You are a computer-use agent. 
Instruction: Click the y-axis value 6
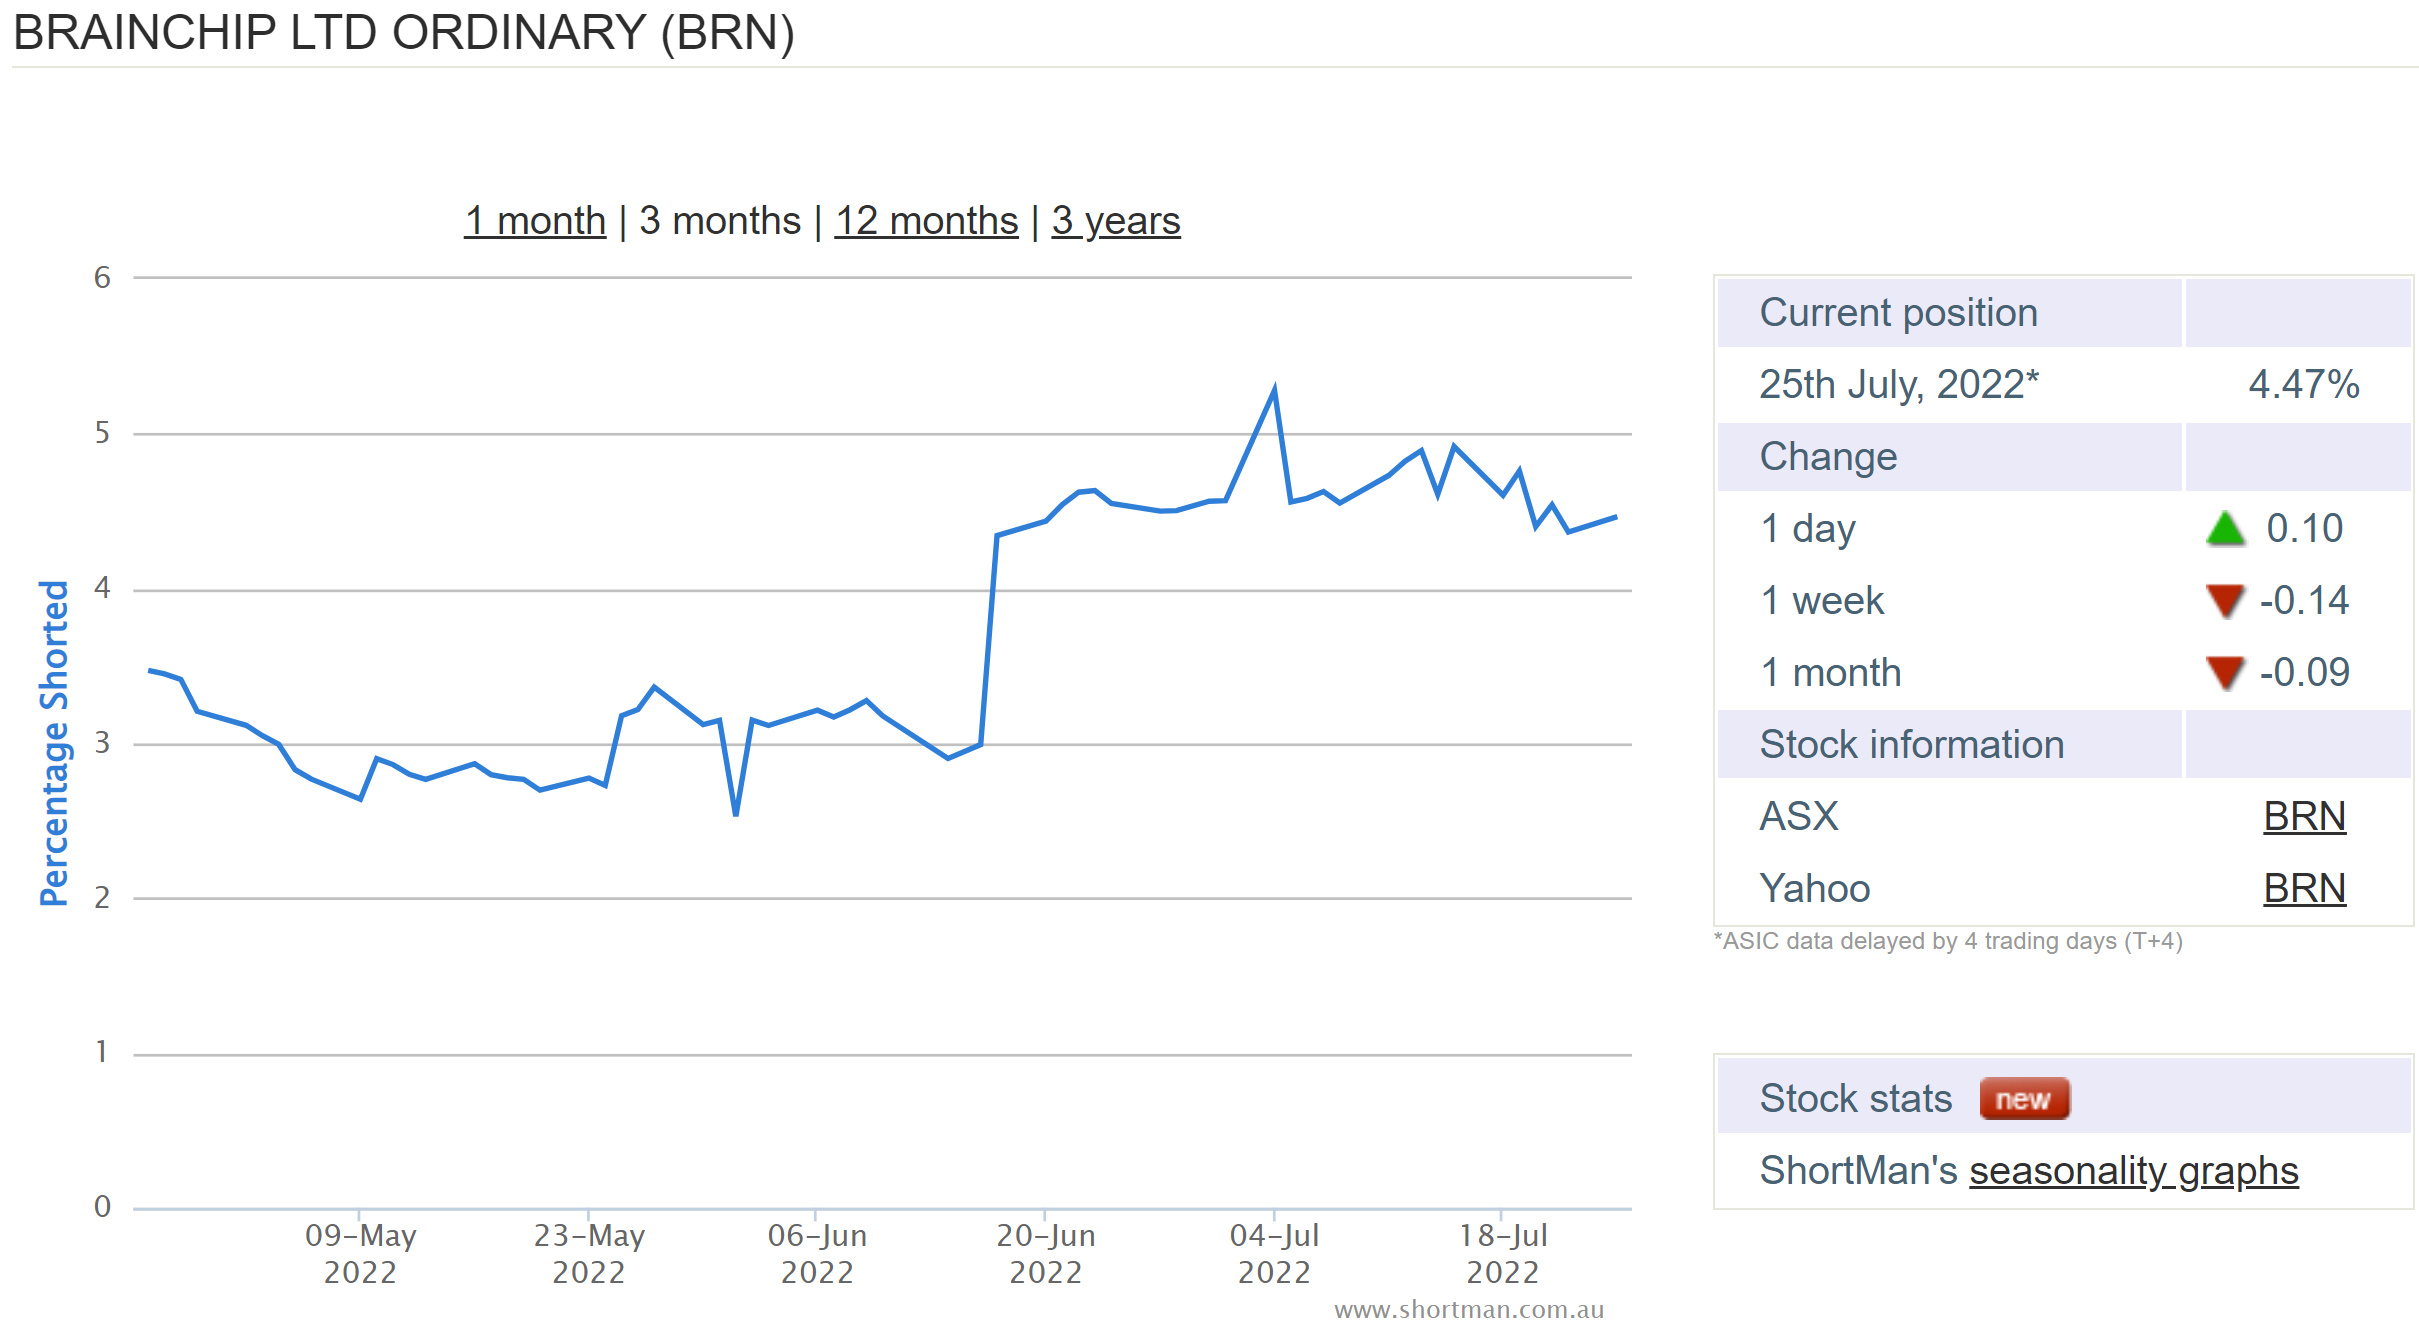pos(102,278)
